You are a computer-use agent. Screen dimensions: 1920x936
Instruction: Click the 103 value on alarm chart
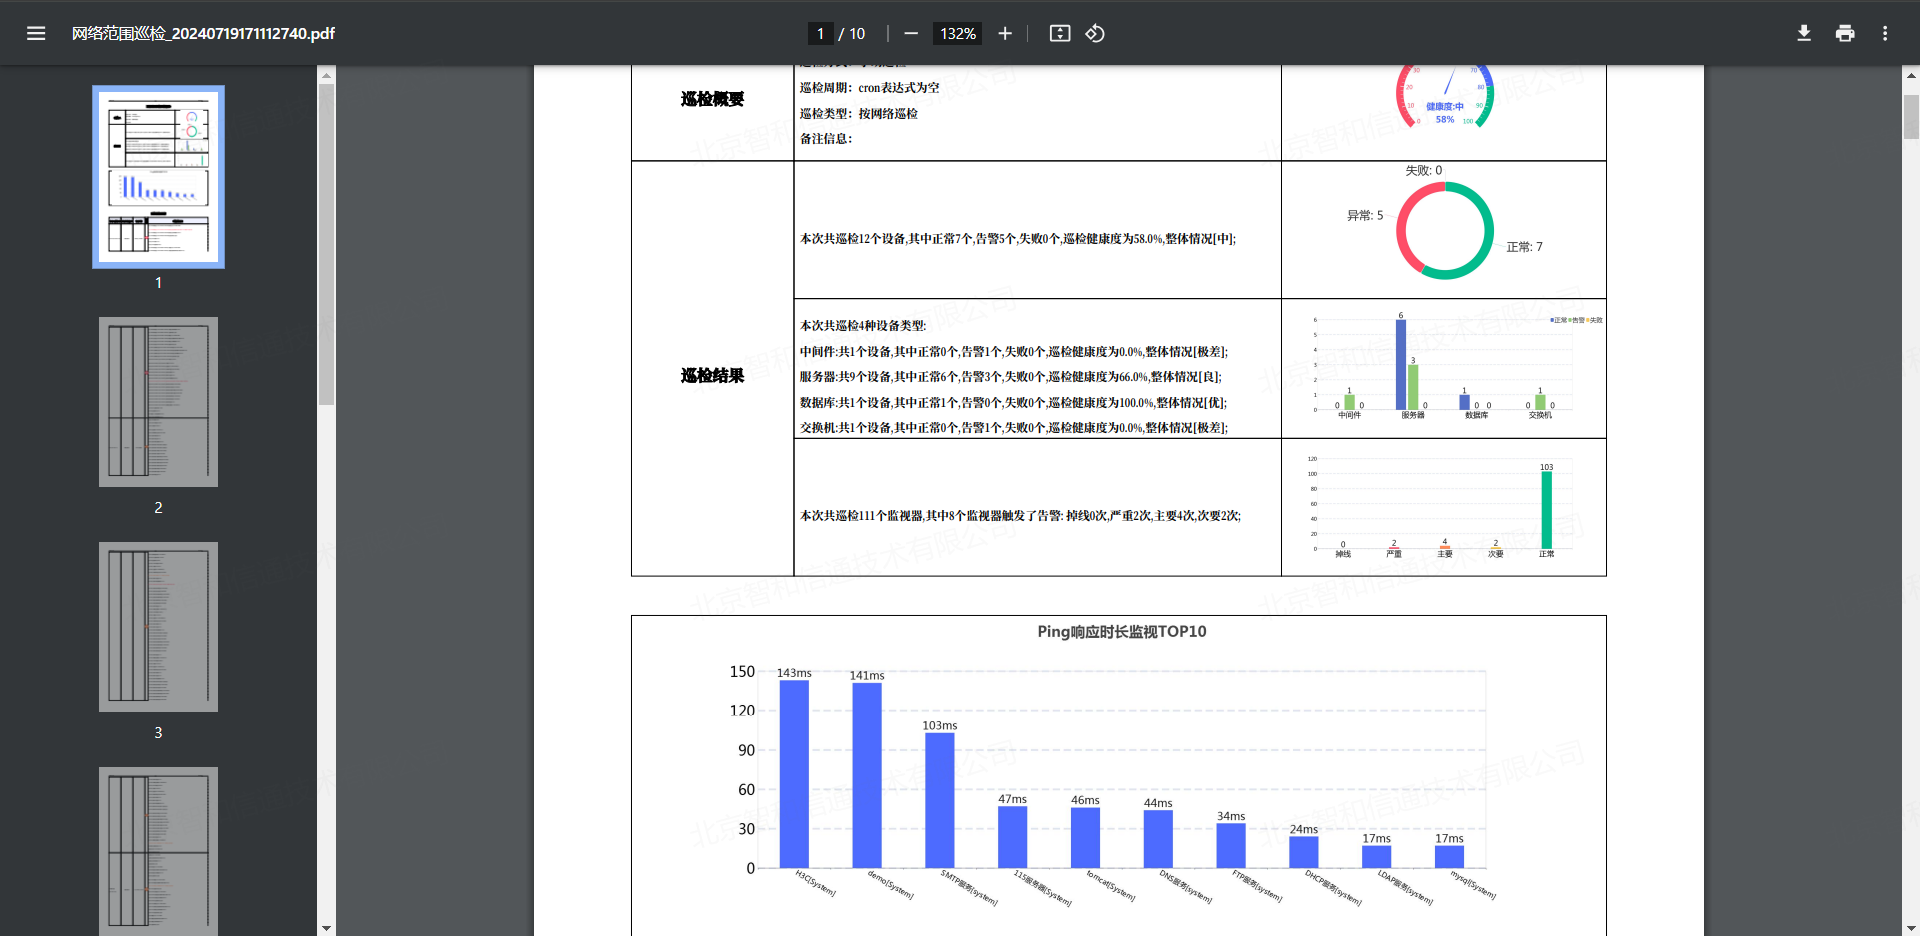pyautogui.click(x=1547, y=467)
